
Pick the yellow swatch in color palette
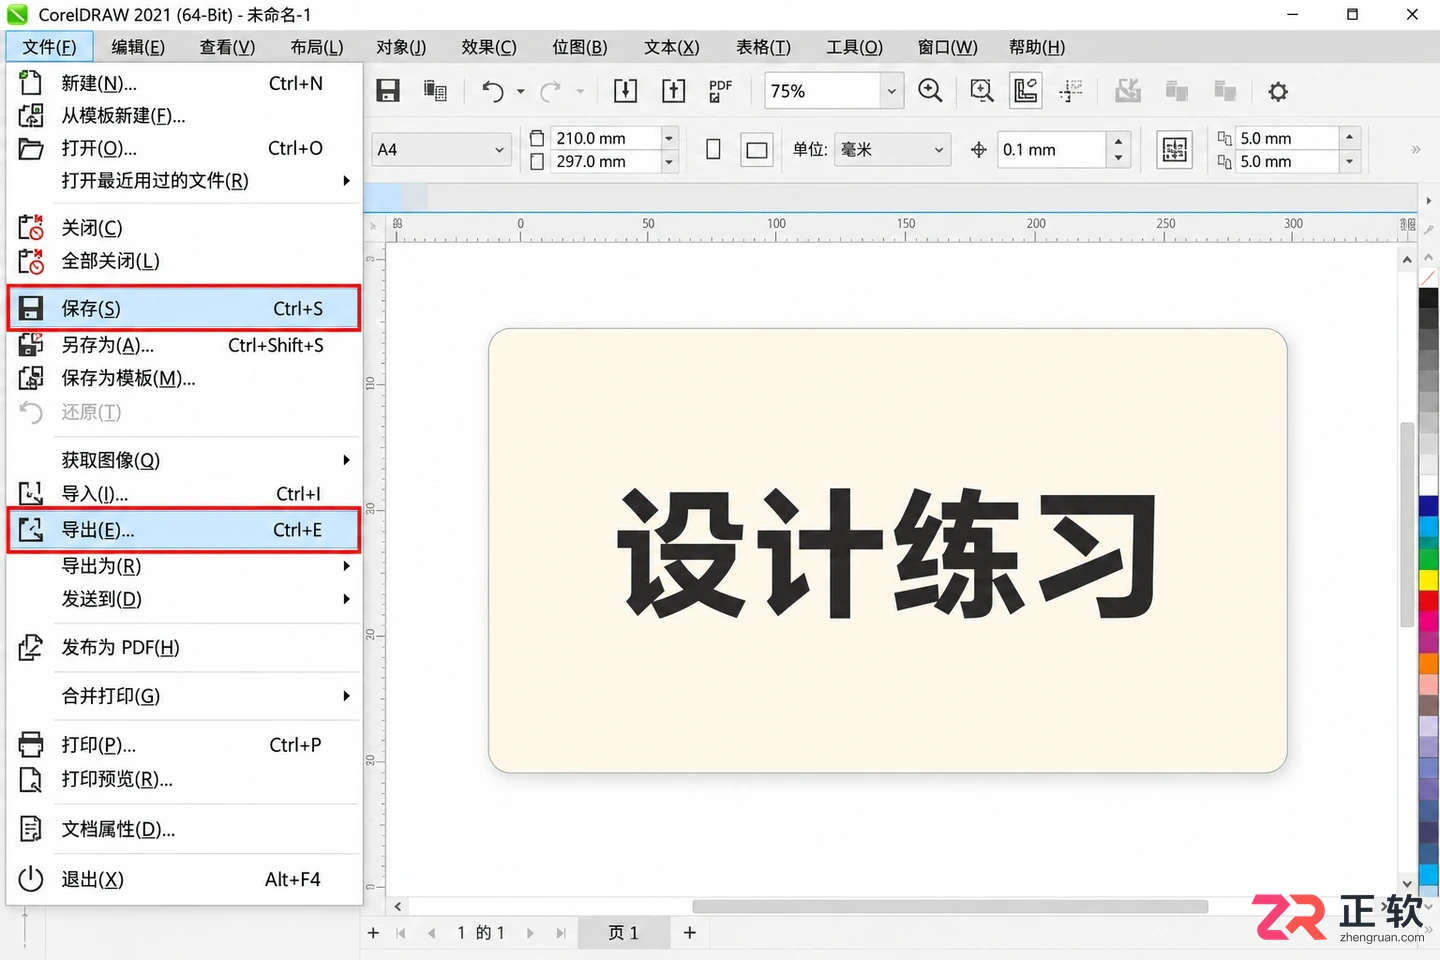pyautogui.click(x=1428, y=580)
